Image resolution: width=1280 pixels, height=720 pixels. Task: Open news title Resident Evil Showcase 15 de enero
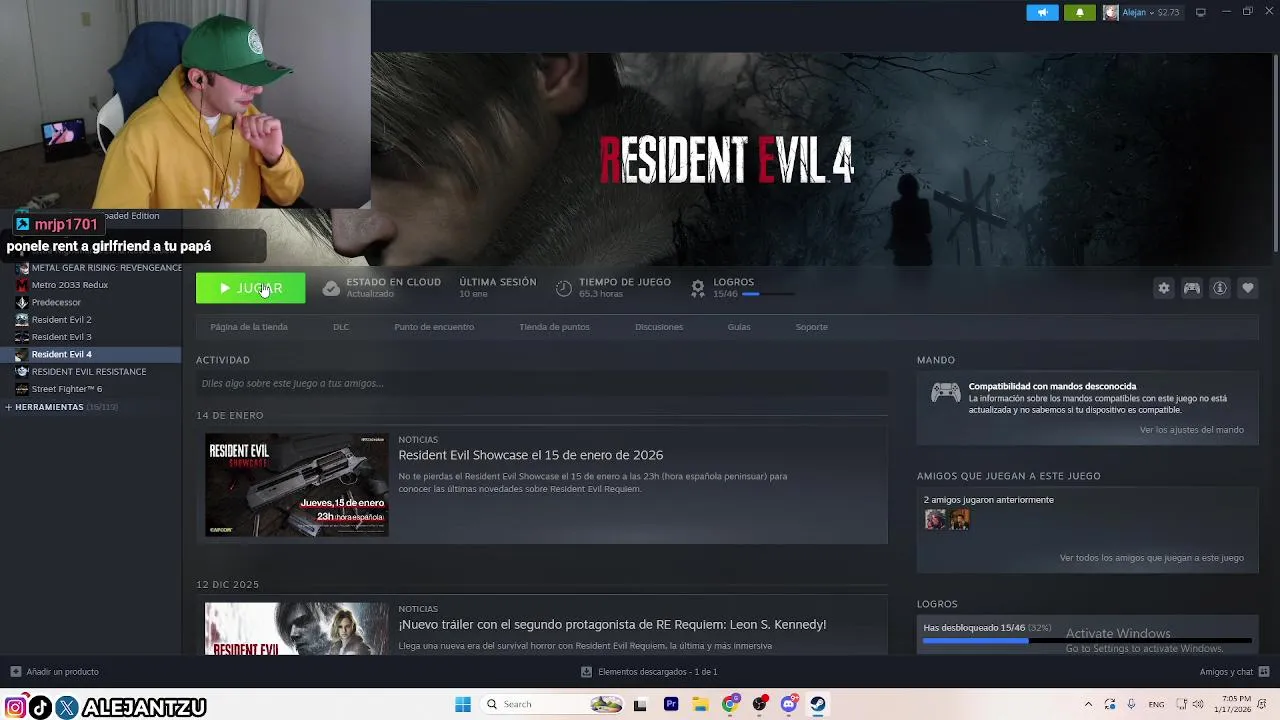pos(531,455)
